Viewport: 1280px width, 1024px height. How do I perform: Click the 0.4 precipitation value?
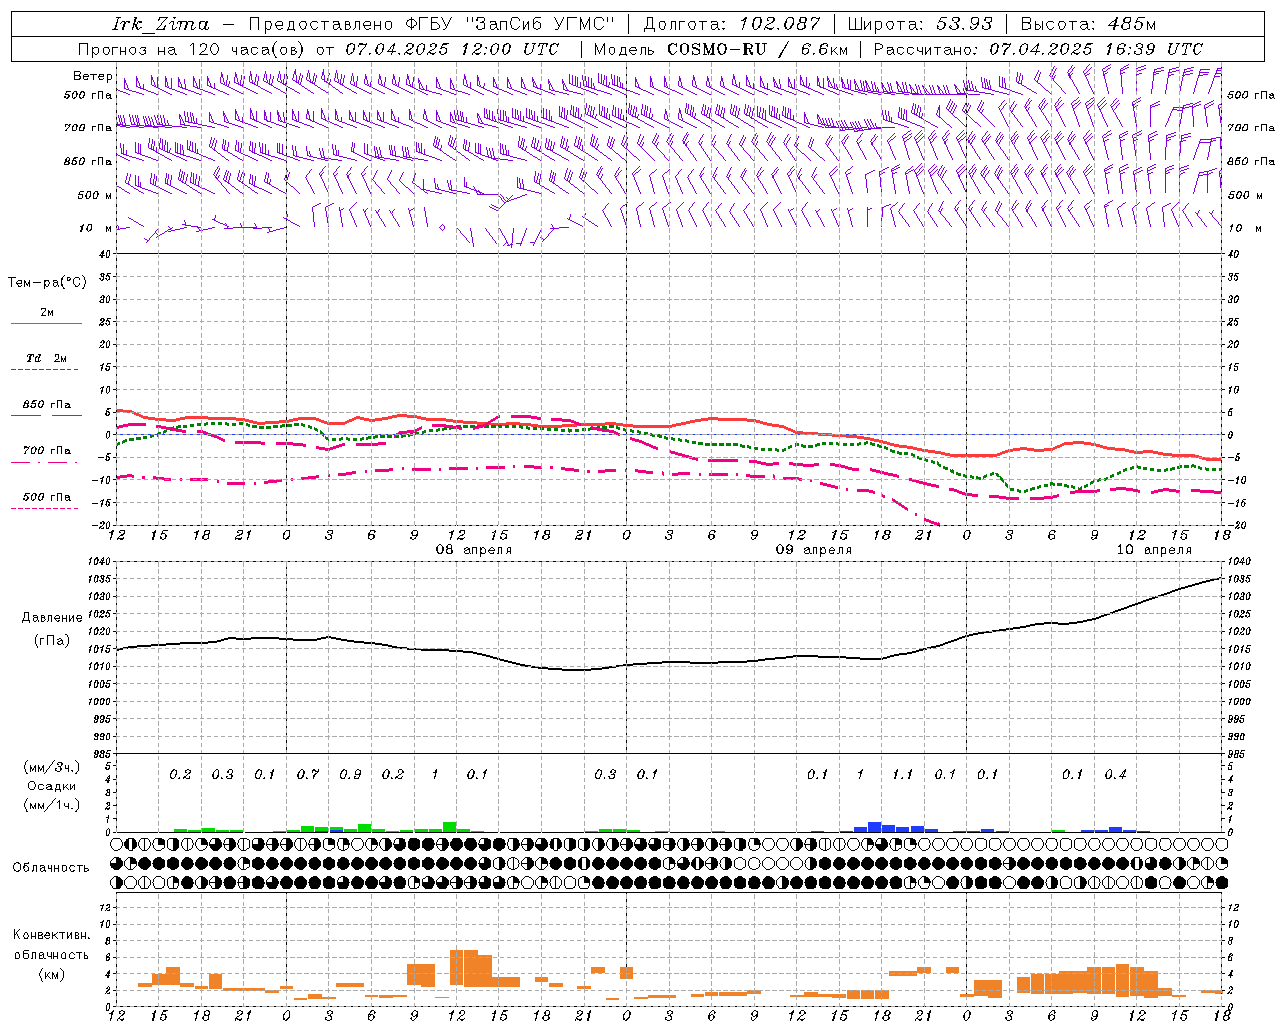pos(1116,775)
